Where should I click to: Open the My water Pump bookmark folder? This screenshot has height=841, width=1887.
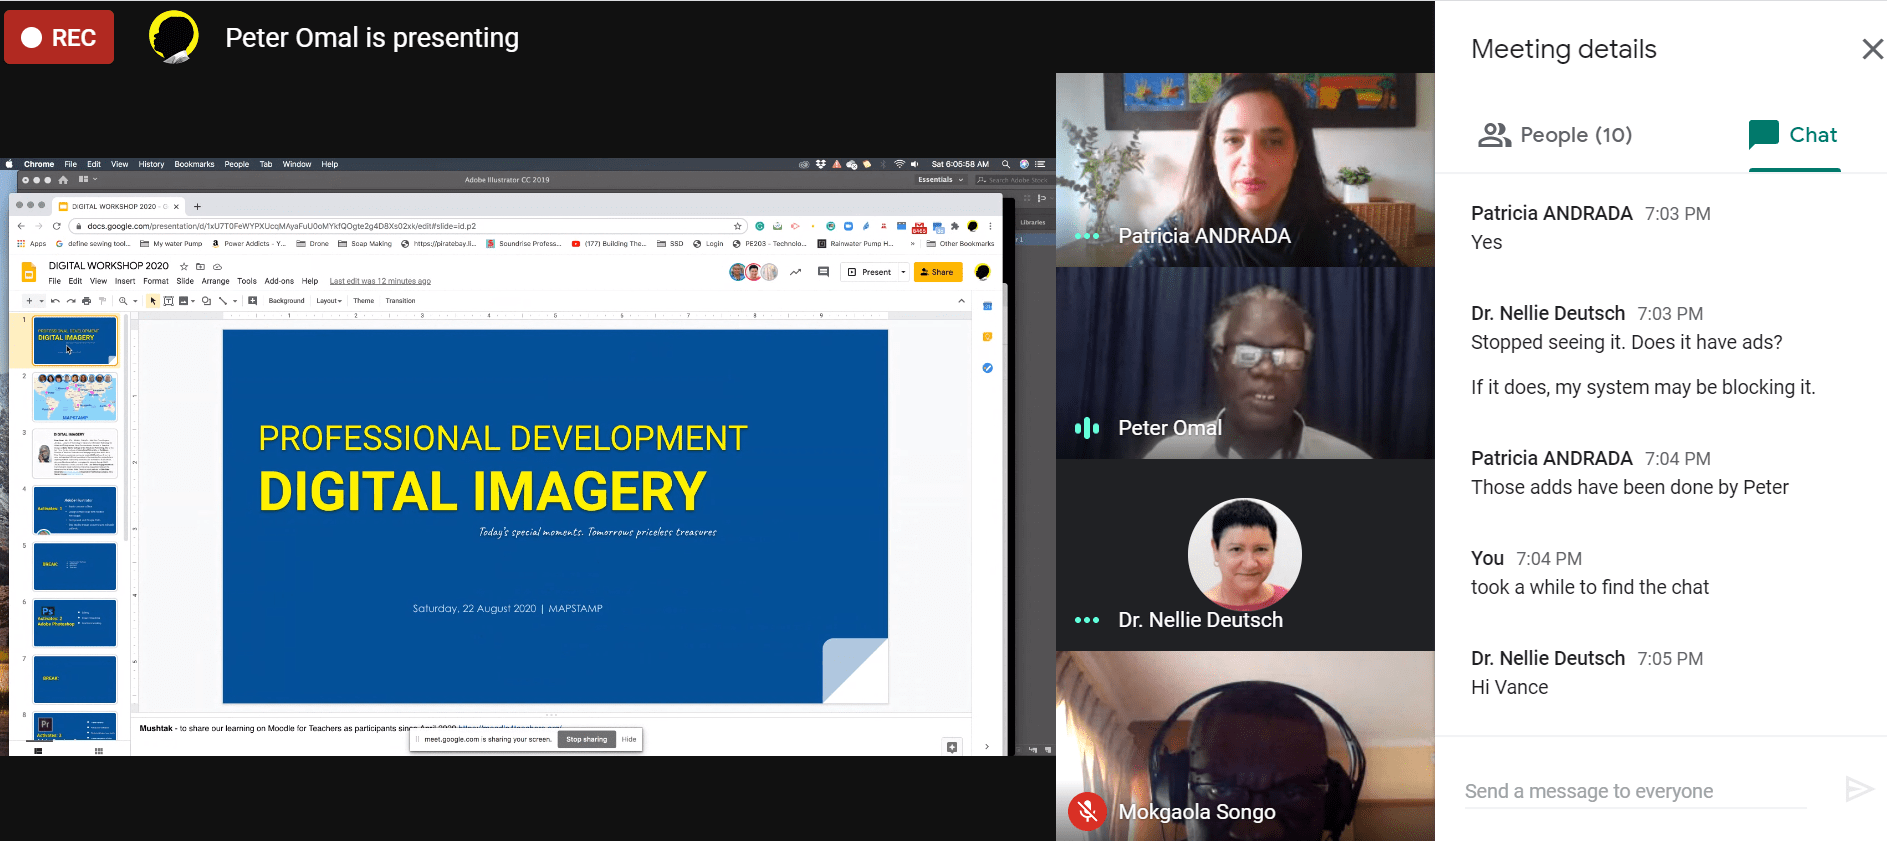[x=171, y=243]
